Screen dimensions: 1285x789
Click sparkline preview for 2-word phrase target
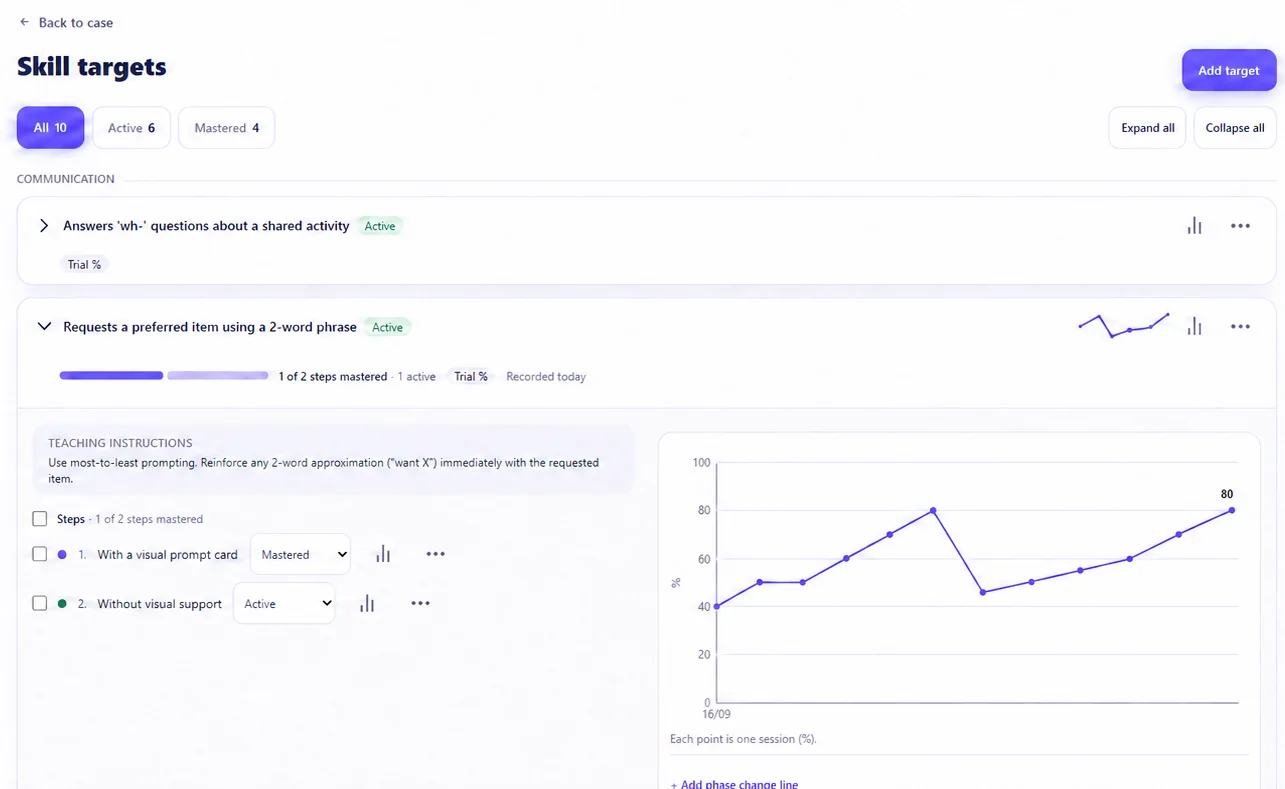[x=1123, y=325]
